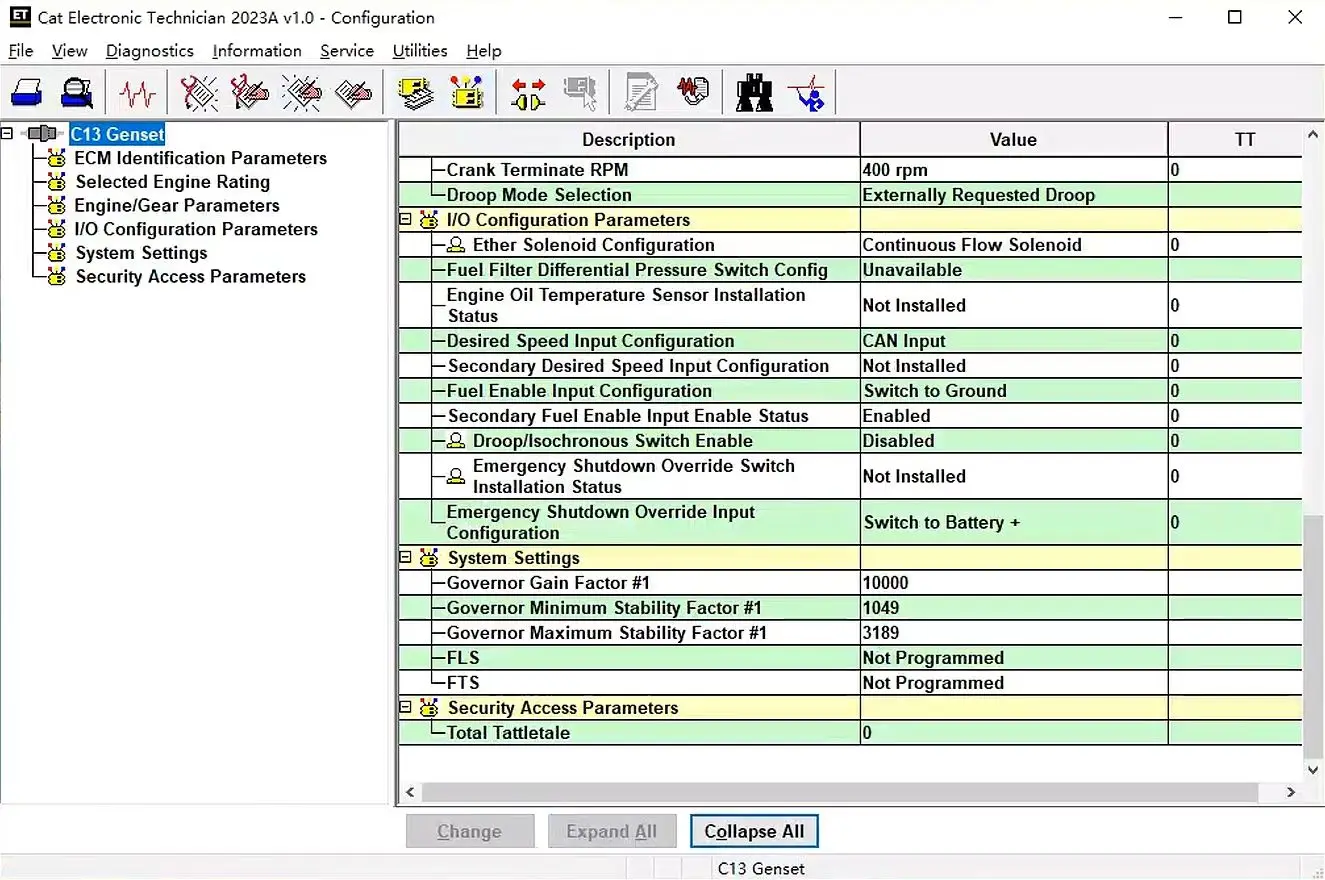The width and height of the screenshot is (1325, 880).
Task: Collapse the C13 Genset tree node
Action: point(8,133)
